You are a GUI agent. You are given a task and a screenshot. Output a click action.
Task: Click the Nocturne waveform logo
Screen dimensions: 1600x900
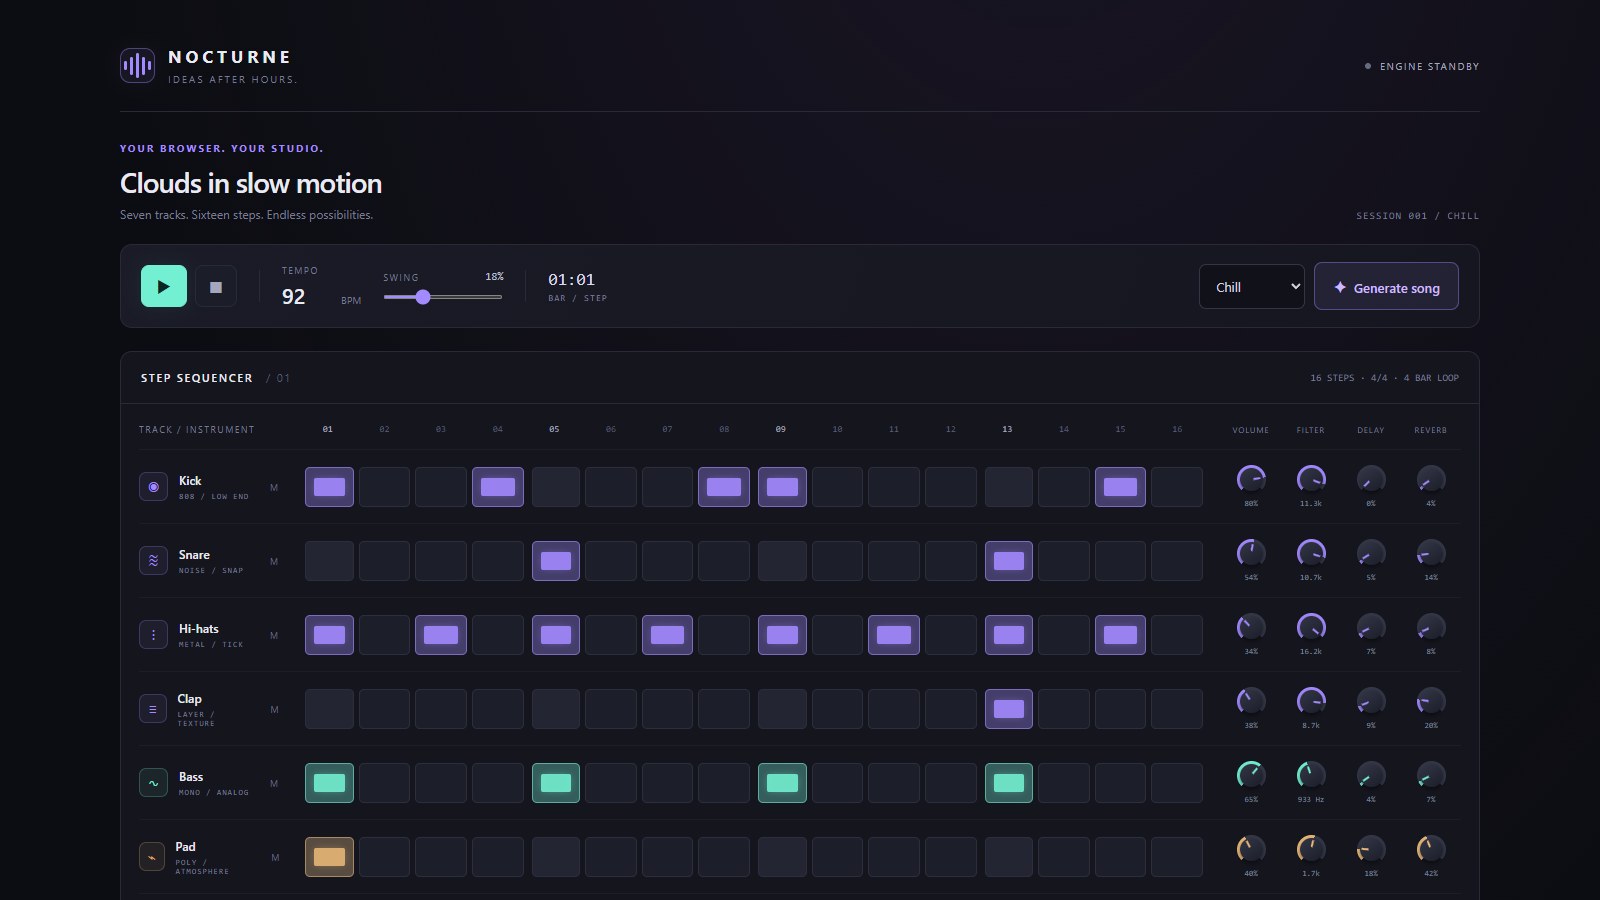coord(137,66)
